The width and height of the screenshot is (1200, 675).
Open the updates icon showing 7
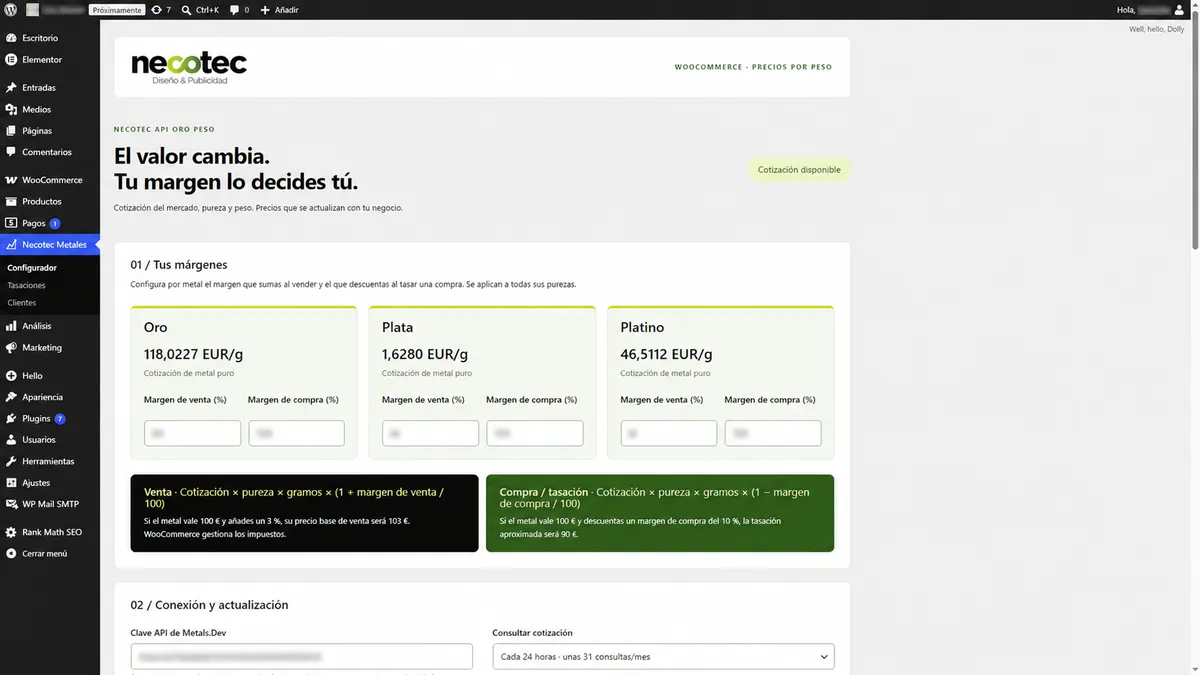point(161,10)
